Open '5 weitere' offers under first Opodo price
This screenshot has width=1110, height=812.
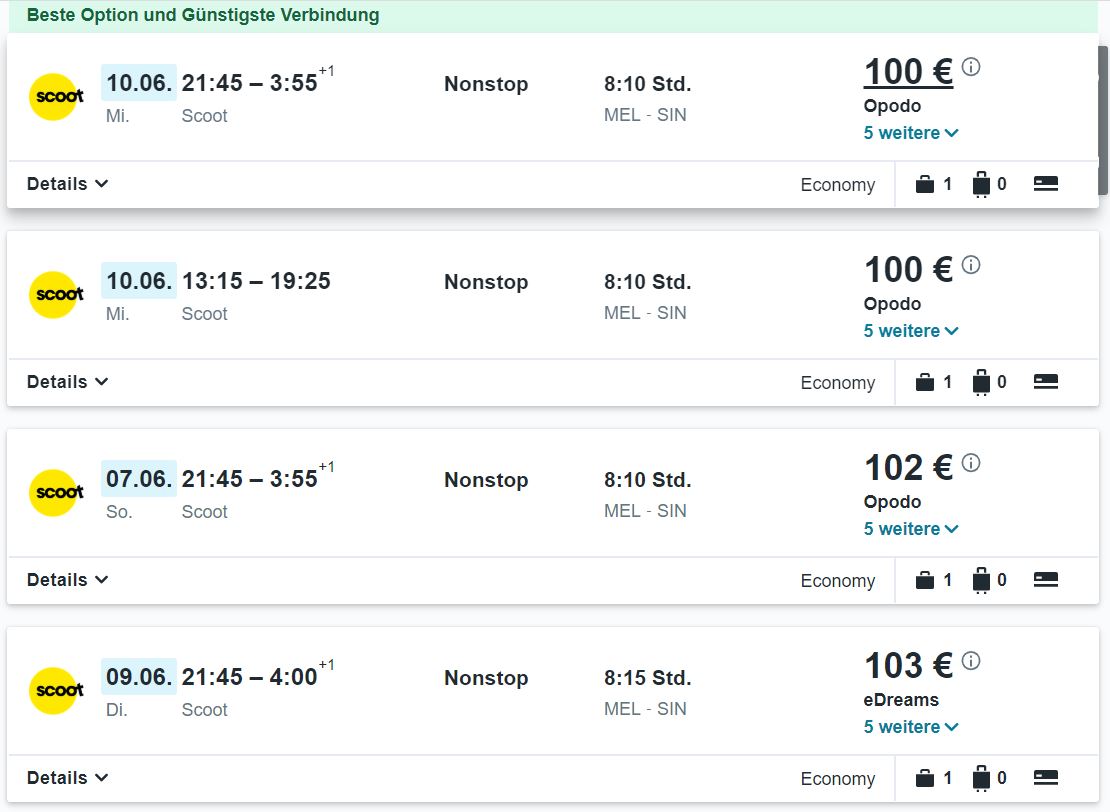pyautogui.click(x=911, y=133)
